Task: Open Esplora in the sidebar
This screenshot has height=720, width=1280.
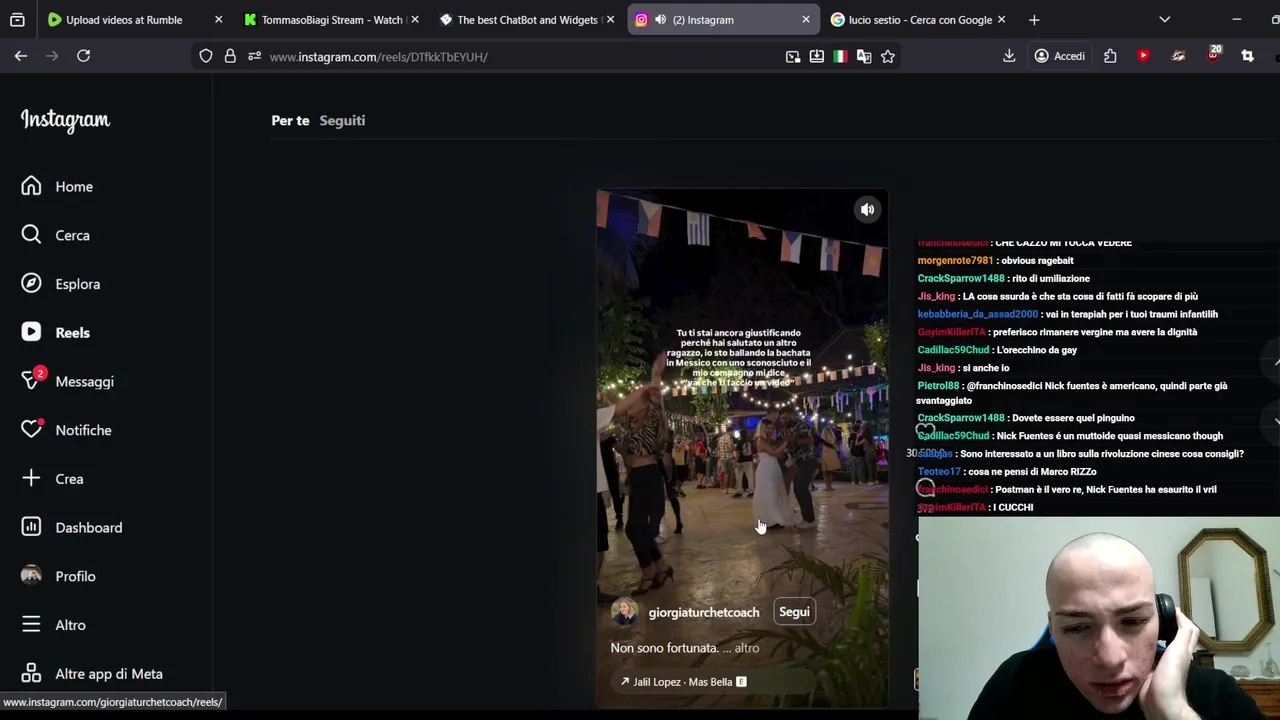Action: point(77,284)
